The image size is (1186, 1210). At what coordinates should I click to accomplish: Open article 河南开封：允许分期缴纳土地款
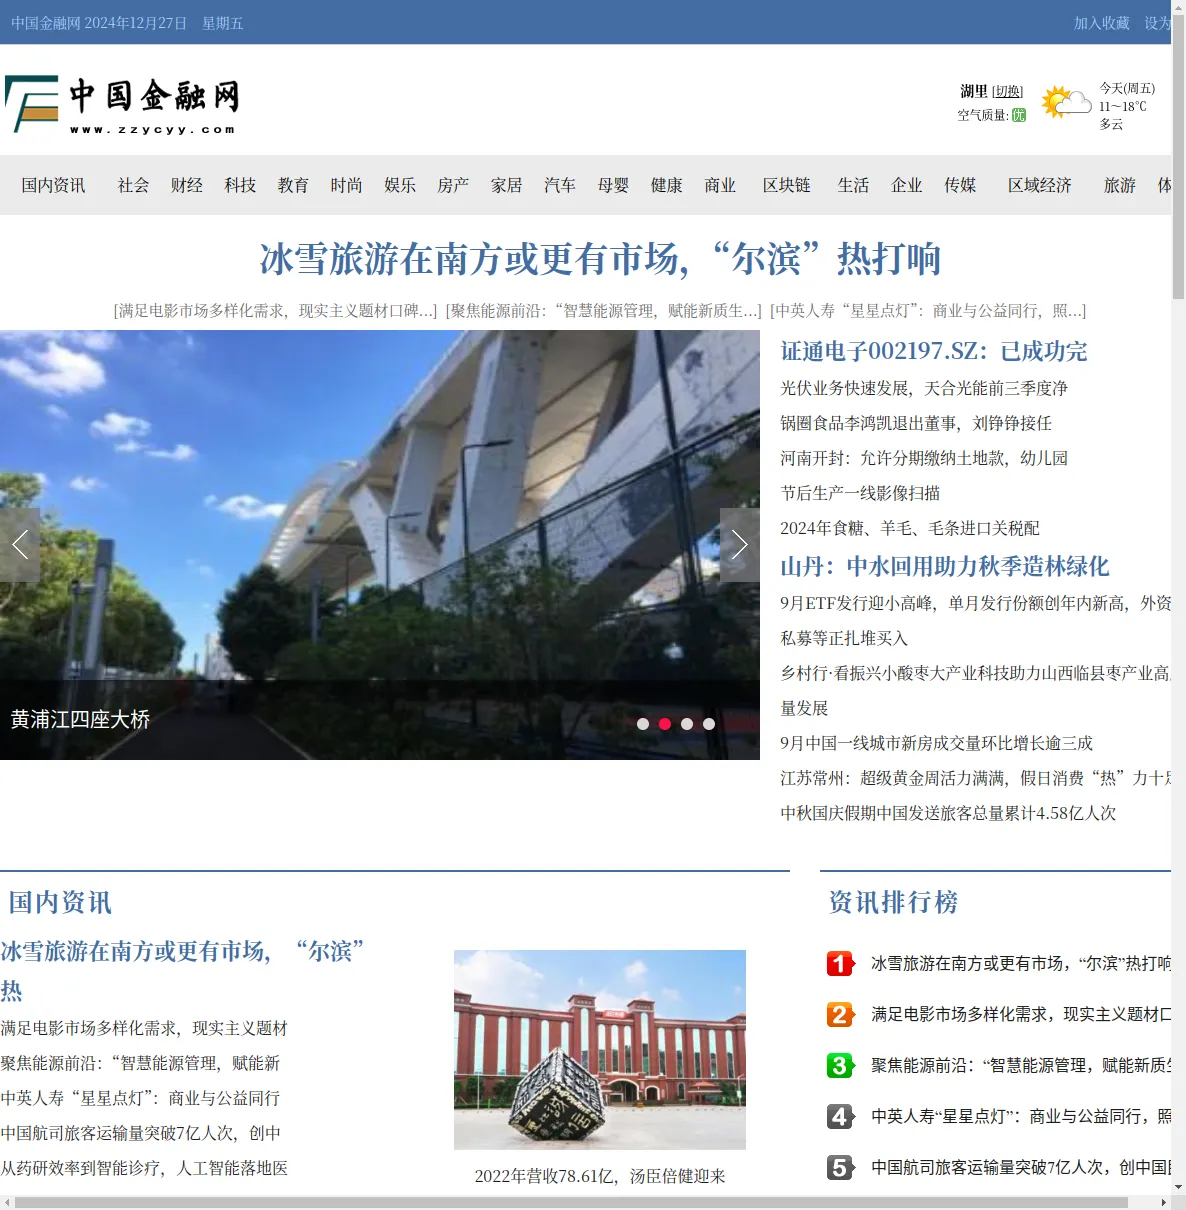924,458
